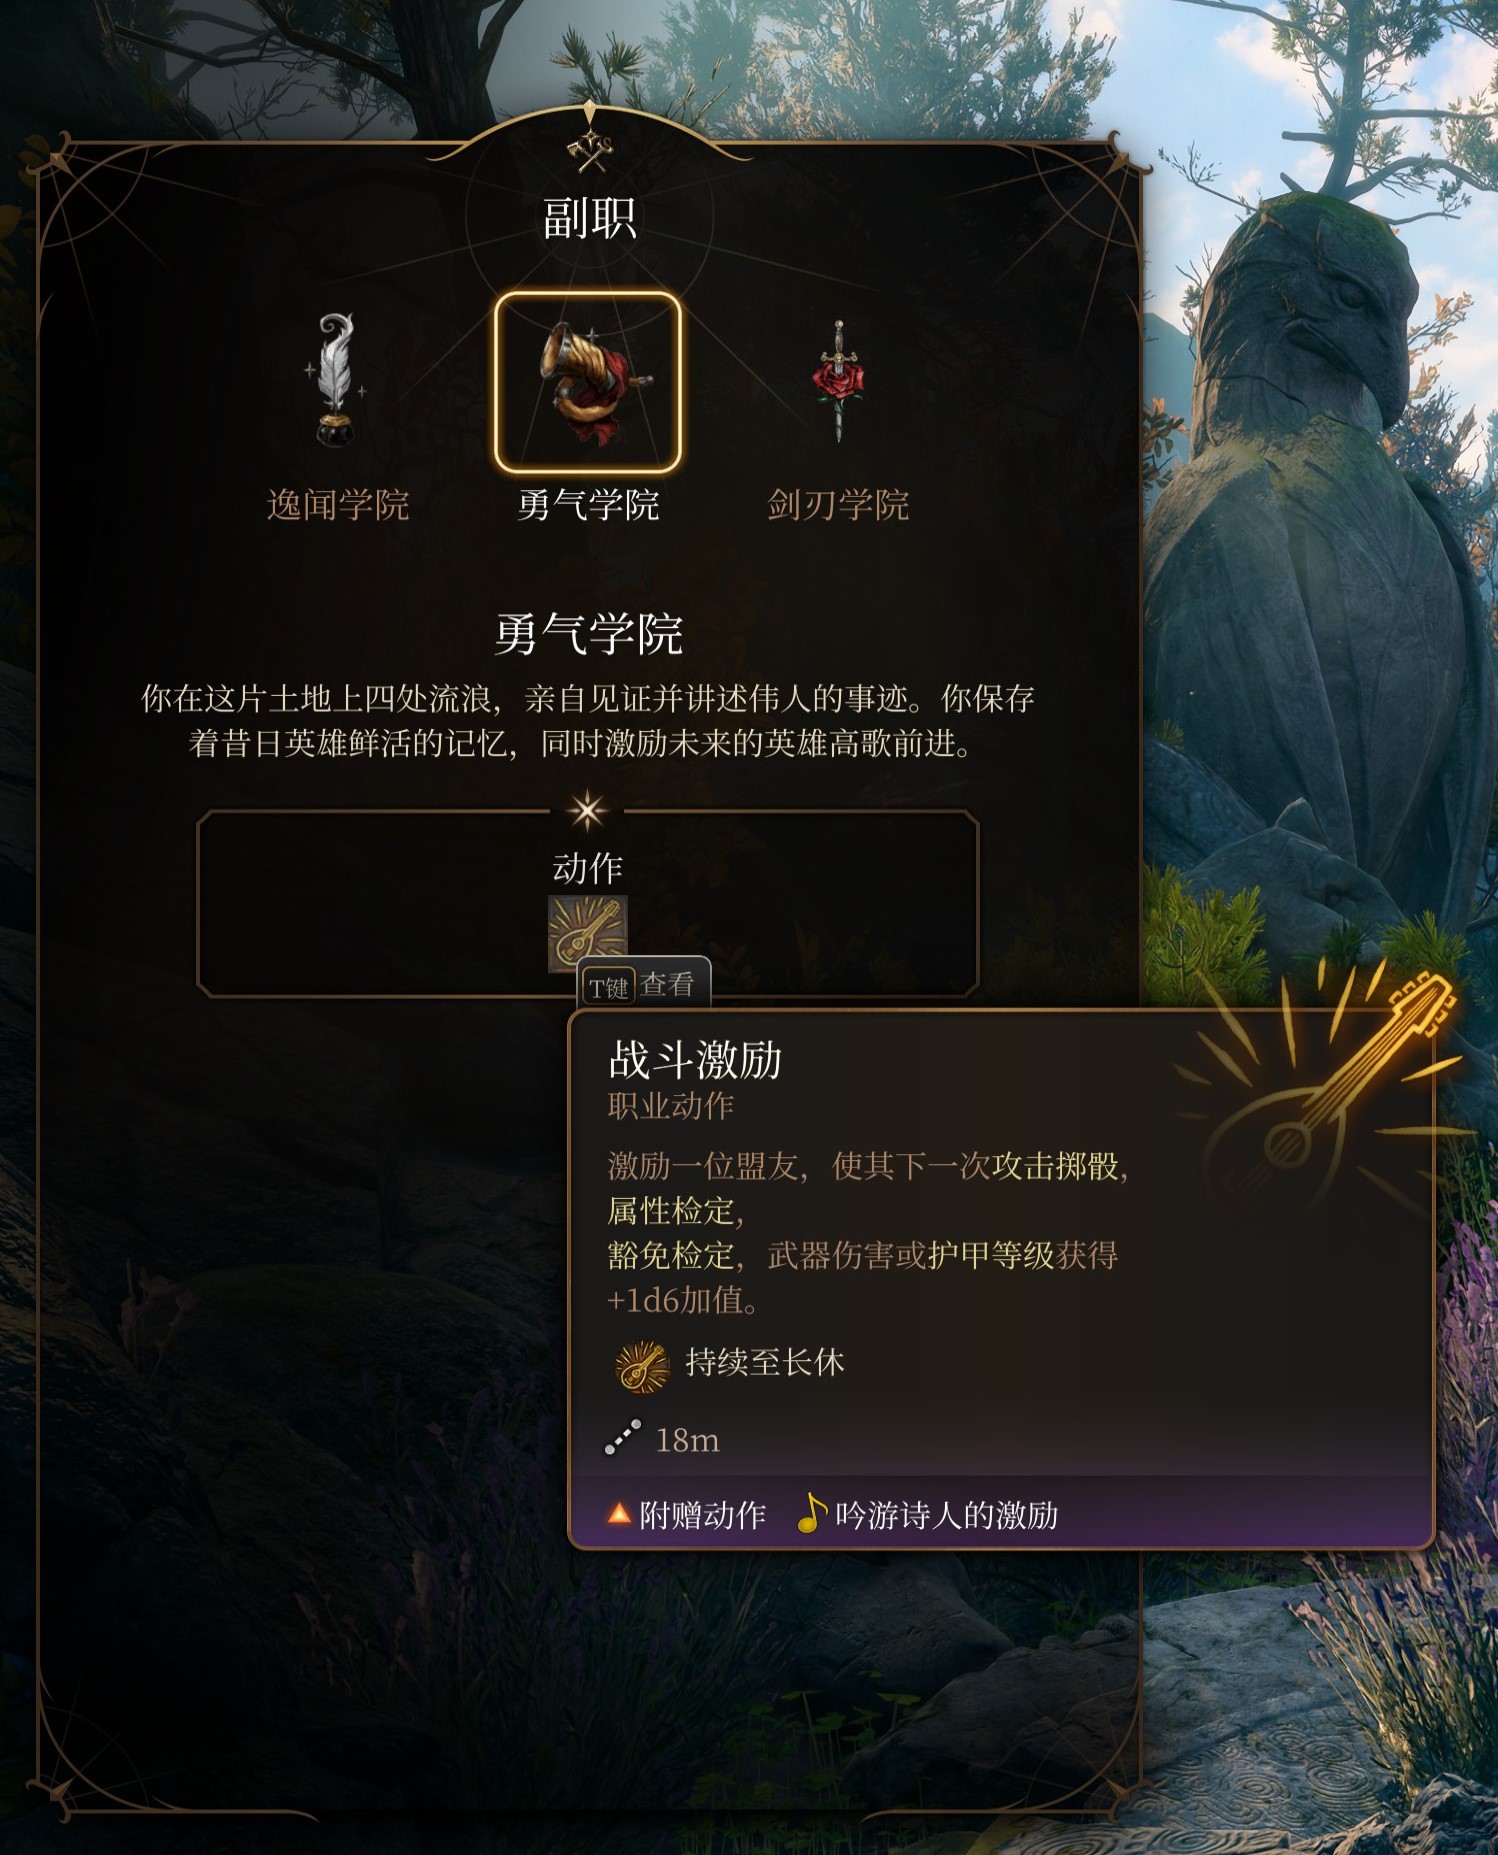
Task: Select the rose and dagger icon
Action: pyautogui.click(x=838, y=381)
